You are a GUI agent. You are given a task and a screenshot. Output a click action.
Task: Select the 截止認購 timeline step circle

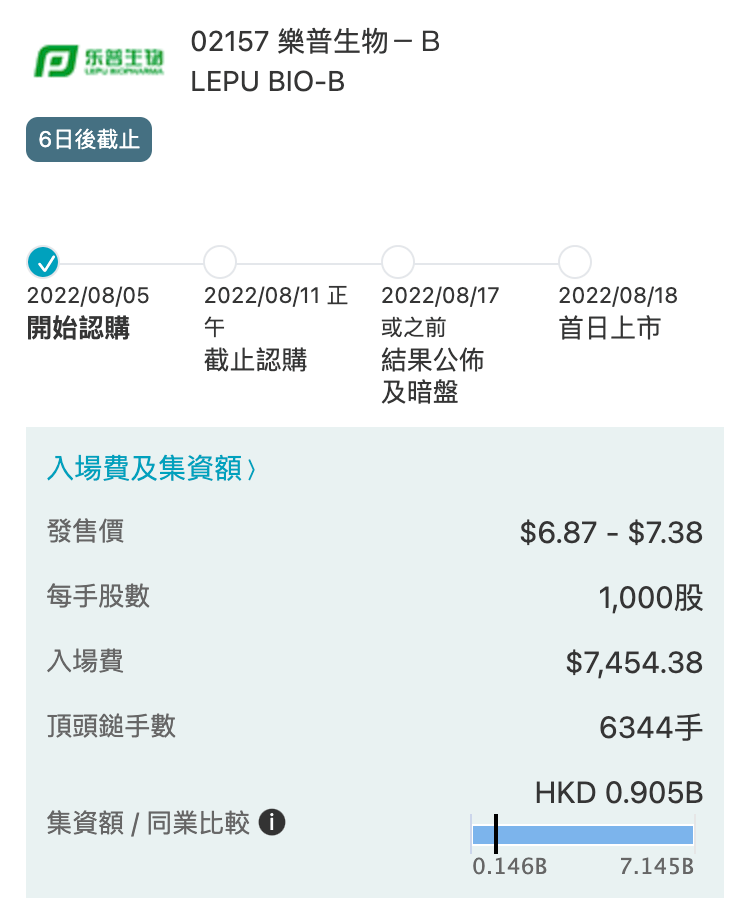220,262
